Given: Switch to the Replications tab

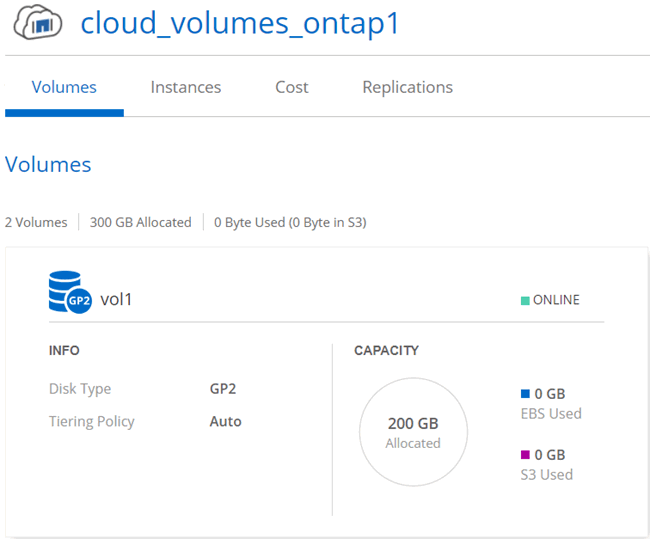Looking at the screenshot, I should click(x=407, y=87).
